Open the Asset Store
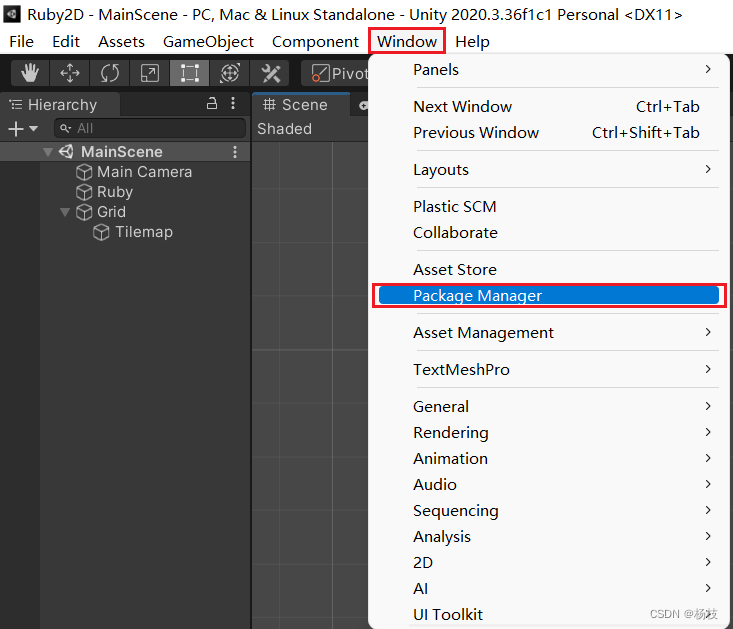Viewport: 733px width, 629px height. [x=548, y=270]
